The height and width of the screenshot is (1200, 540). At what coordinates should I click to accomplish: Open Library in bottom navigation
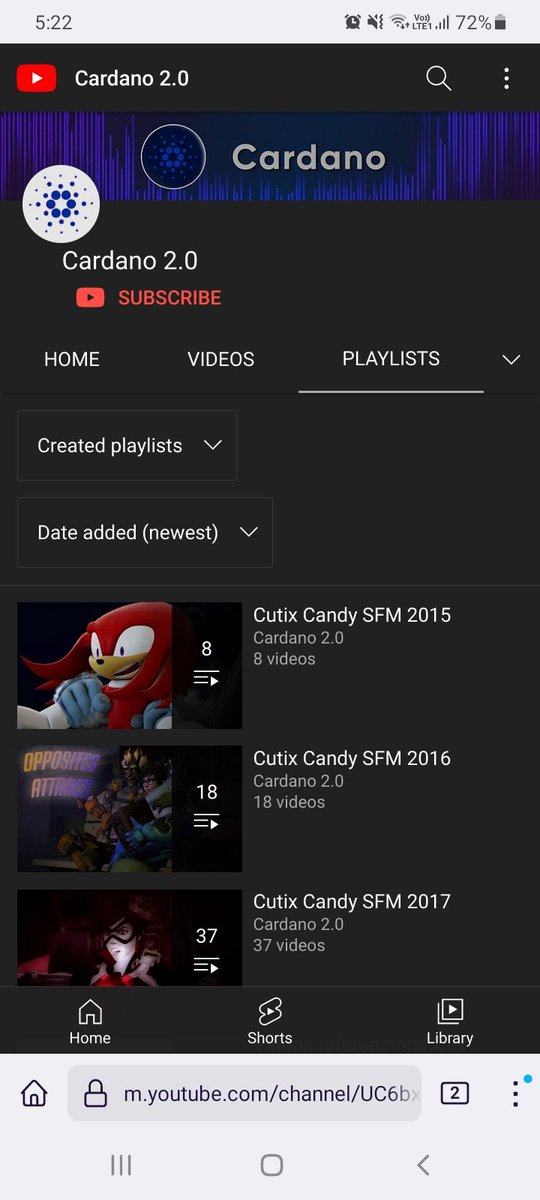(450, 1022)
